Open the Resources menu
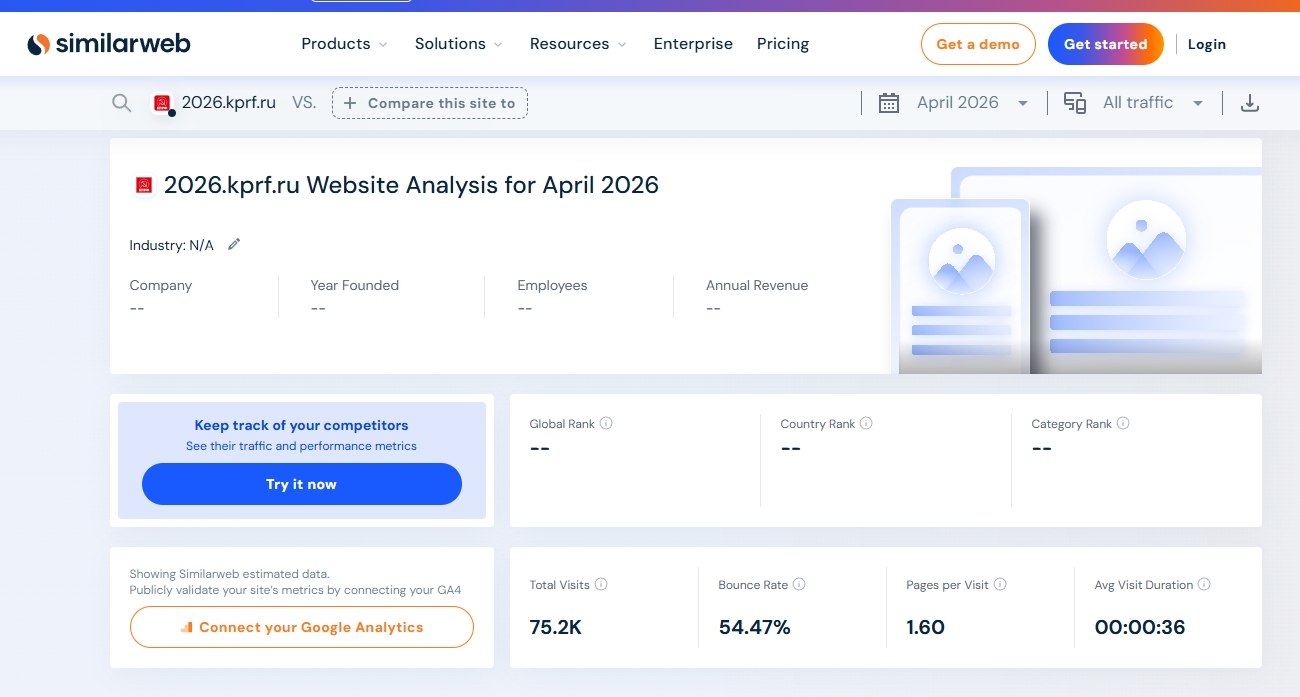 [x=578, y=44]
